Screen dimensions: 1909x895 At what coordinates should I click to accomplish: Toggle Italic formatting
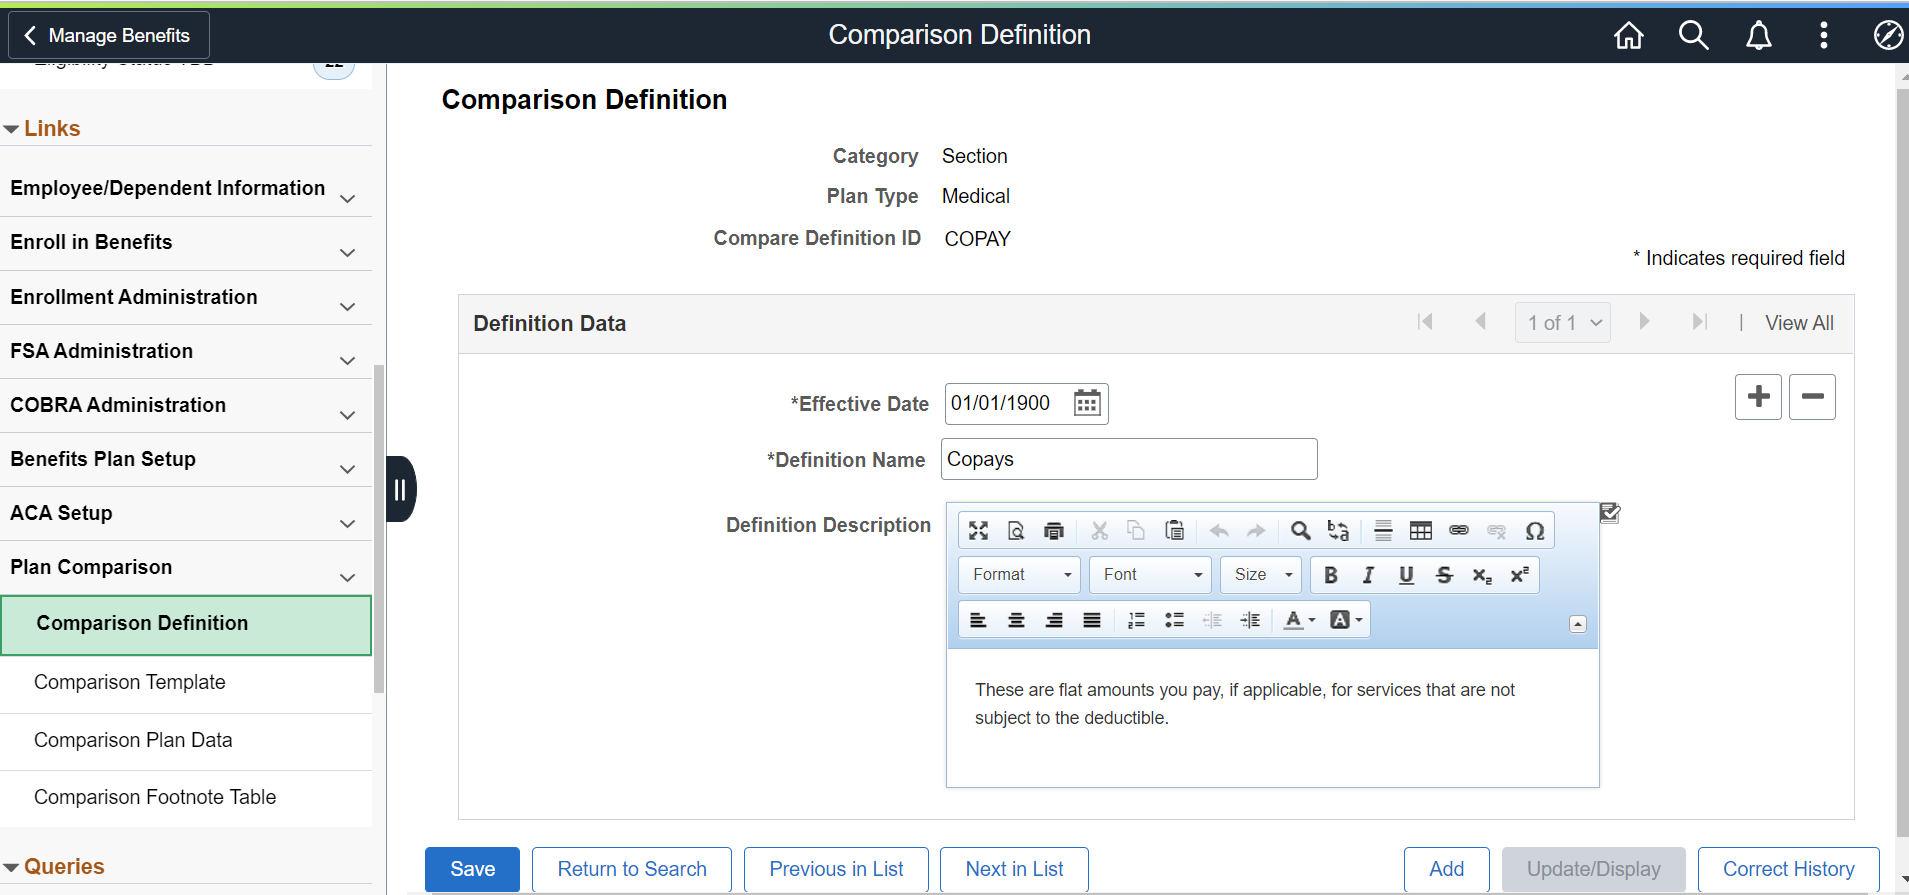click(x=1368, y=575)
